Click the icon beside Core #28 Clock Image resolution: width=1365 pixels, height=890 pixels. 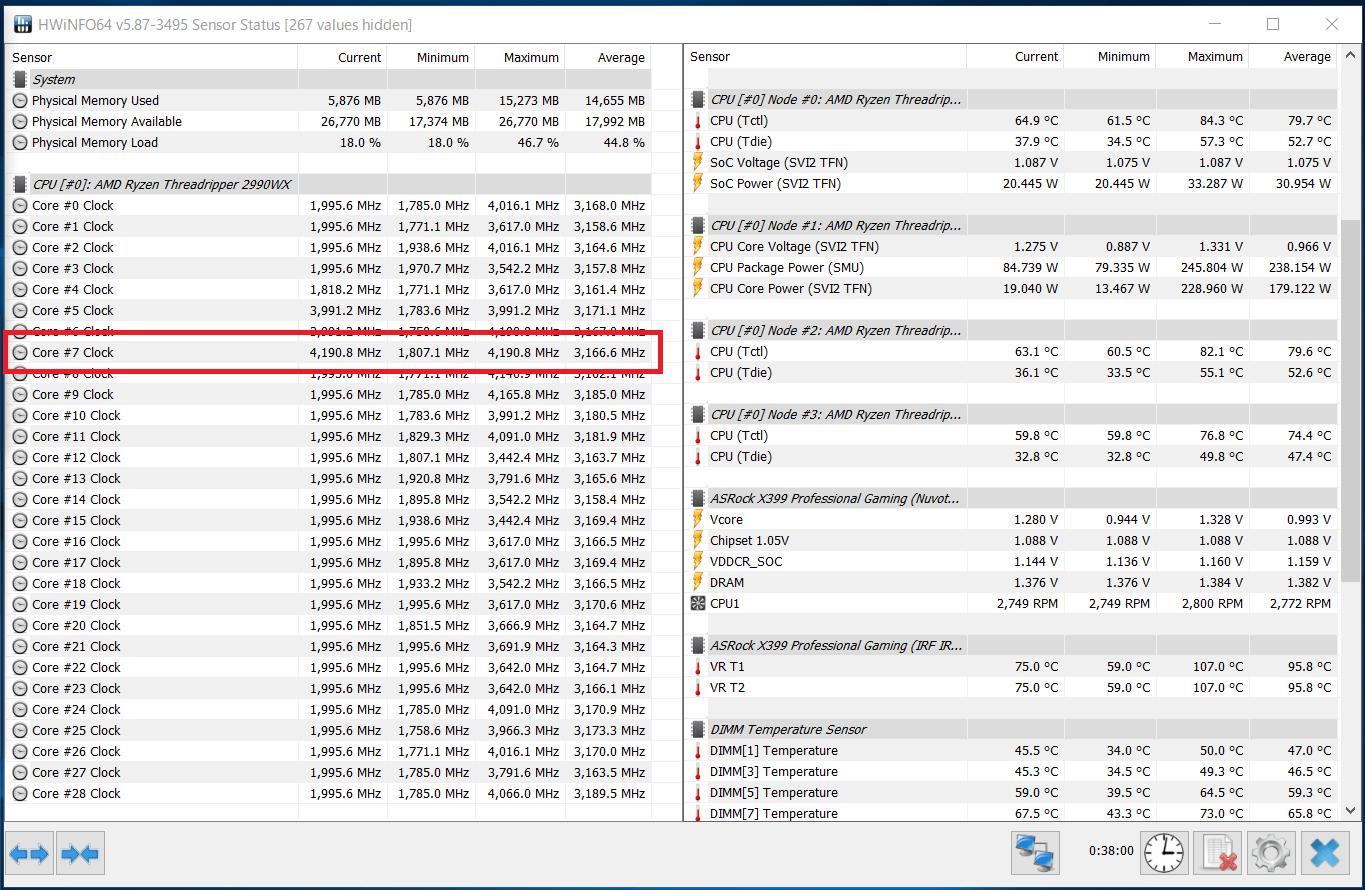20,793
